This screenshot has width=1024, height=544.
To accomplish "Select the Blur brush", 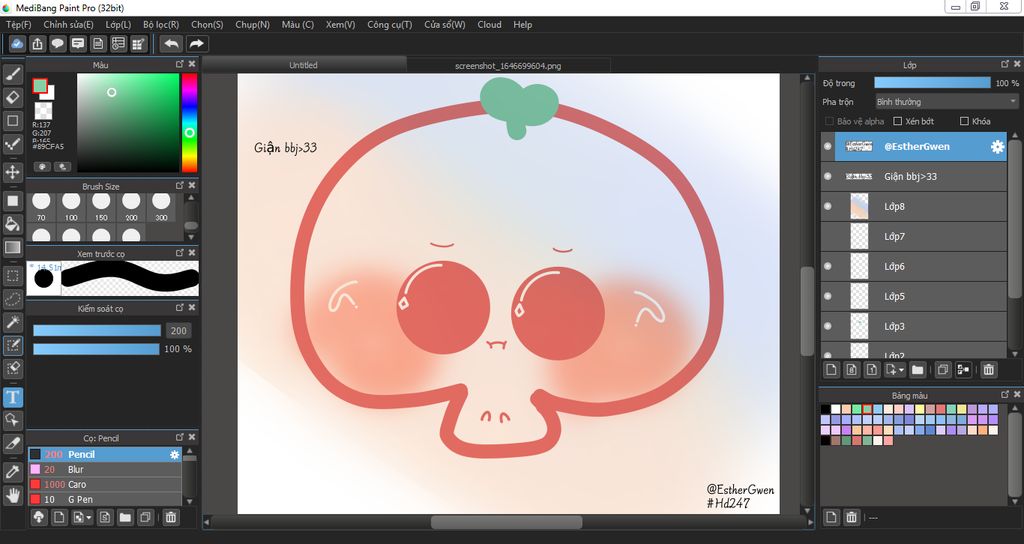I will coord(104,470).
